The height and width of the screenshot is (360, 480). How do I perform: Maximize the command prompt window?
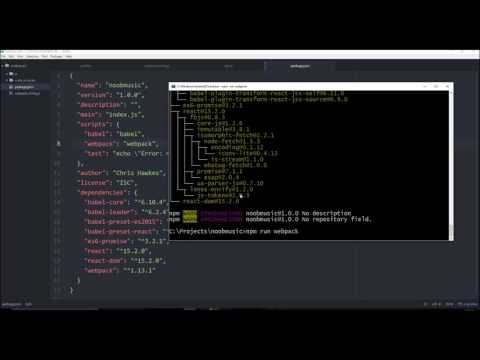point(436,86)
